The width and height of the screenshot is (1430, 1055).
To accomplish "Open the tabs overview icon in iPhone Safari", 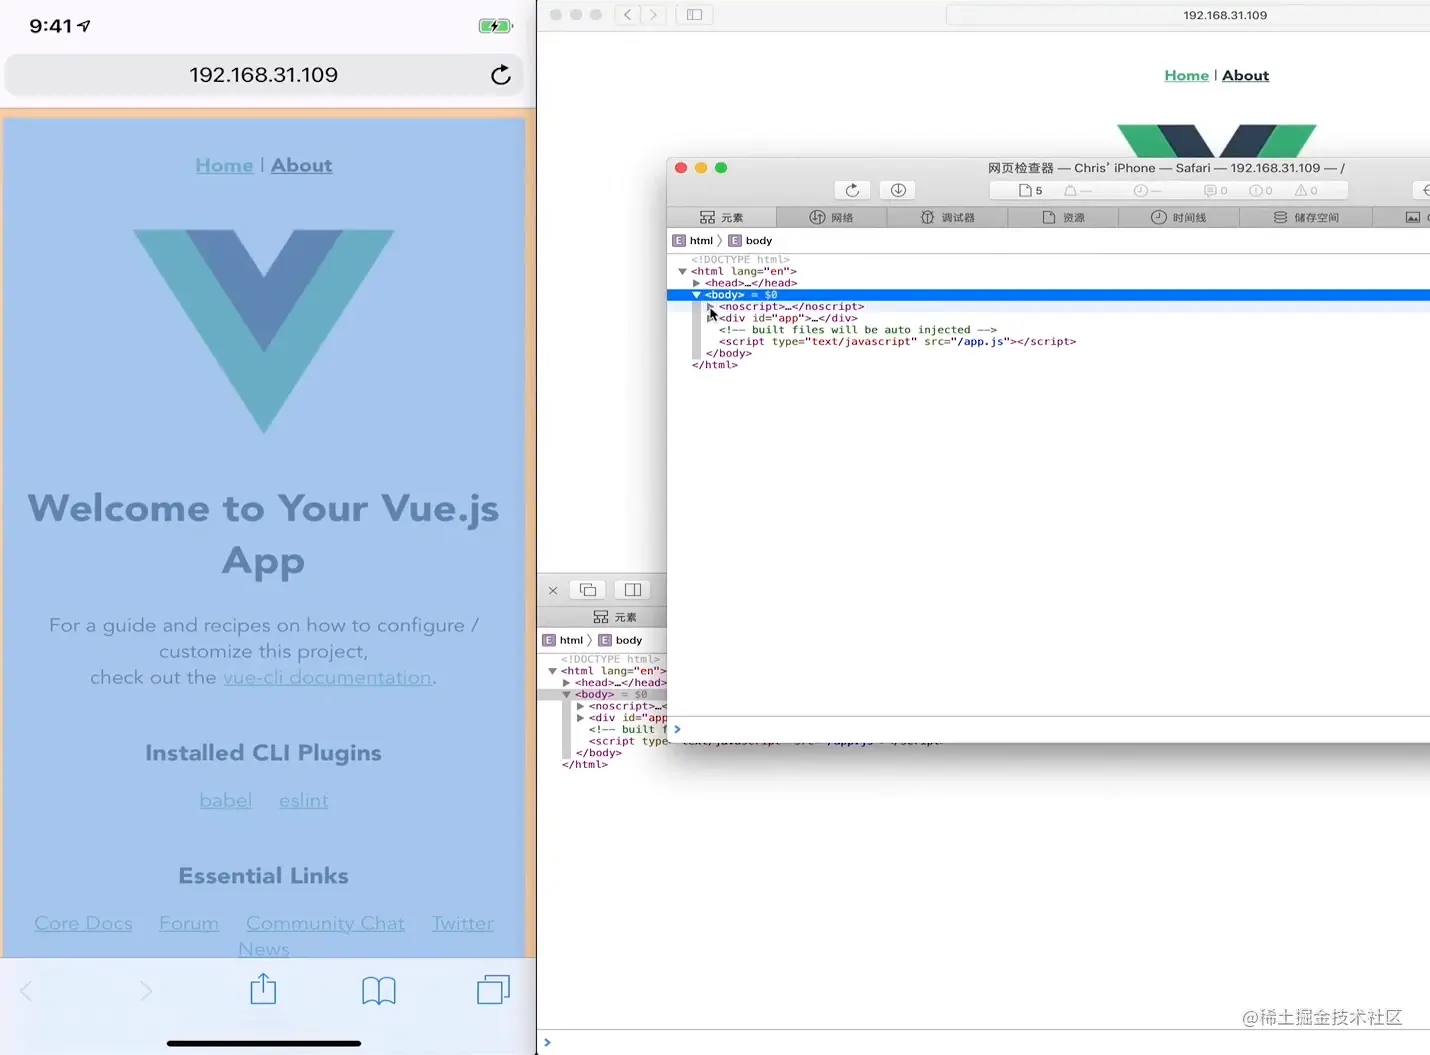I will coord(493,990).
